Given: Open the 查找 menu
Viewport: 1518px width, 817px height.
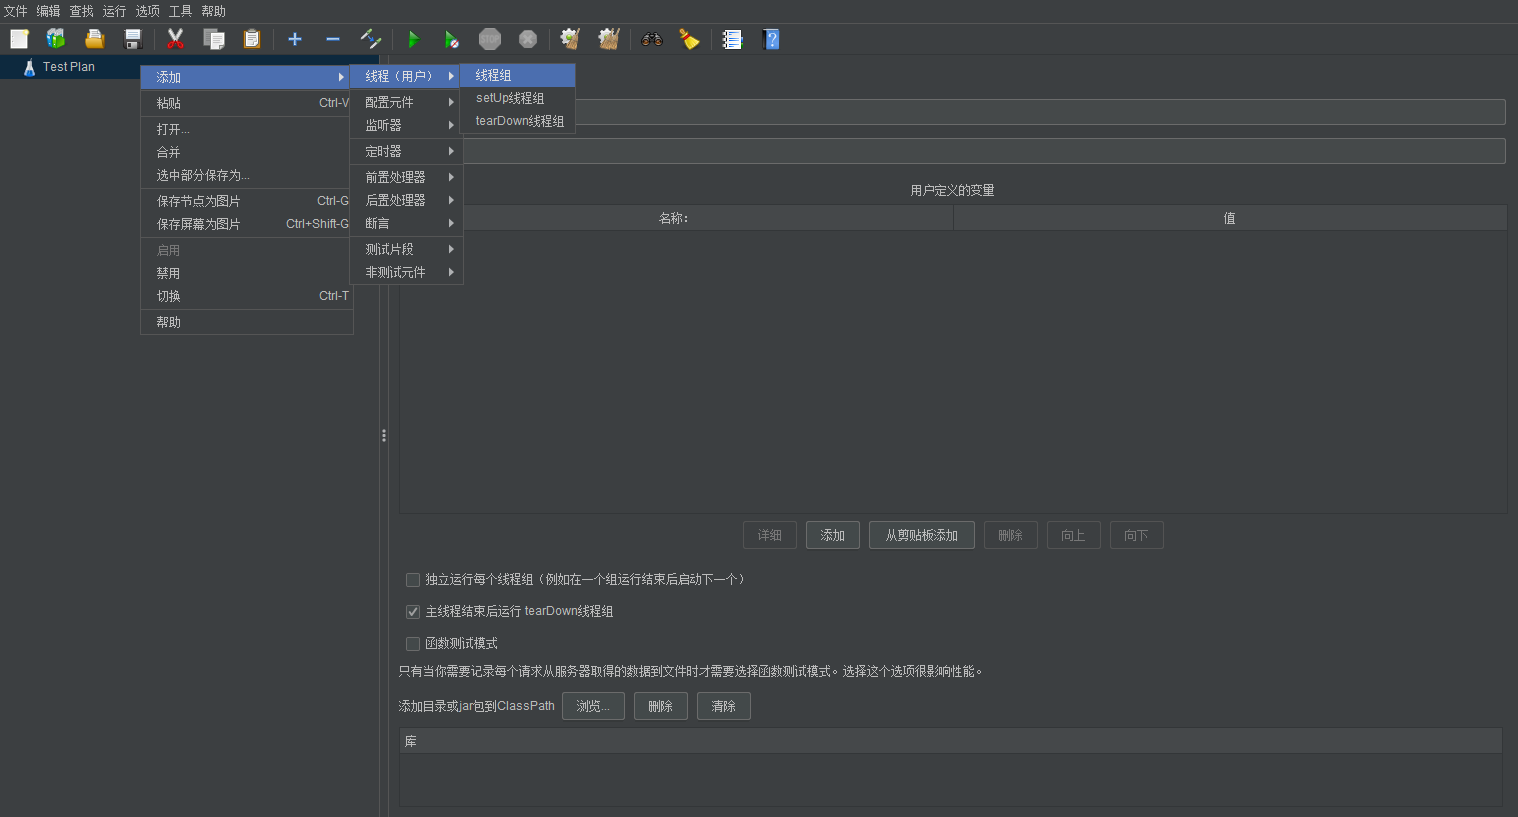Looking at the screenshot, I should (x=82, y=11).
